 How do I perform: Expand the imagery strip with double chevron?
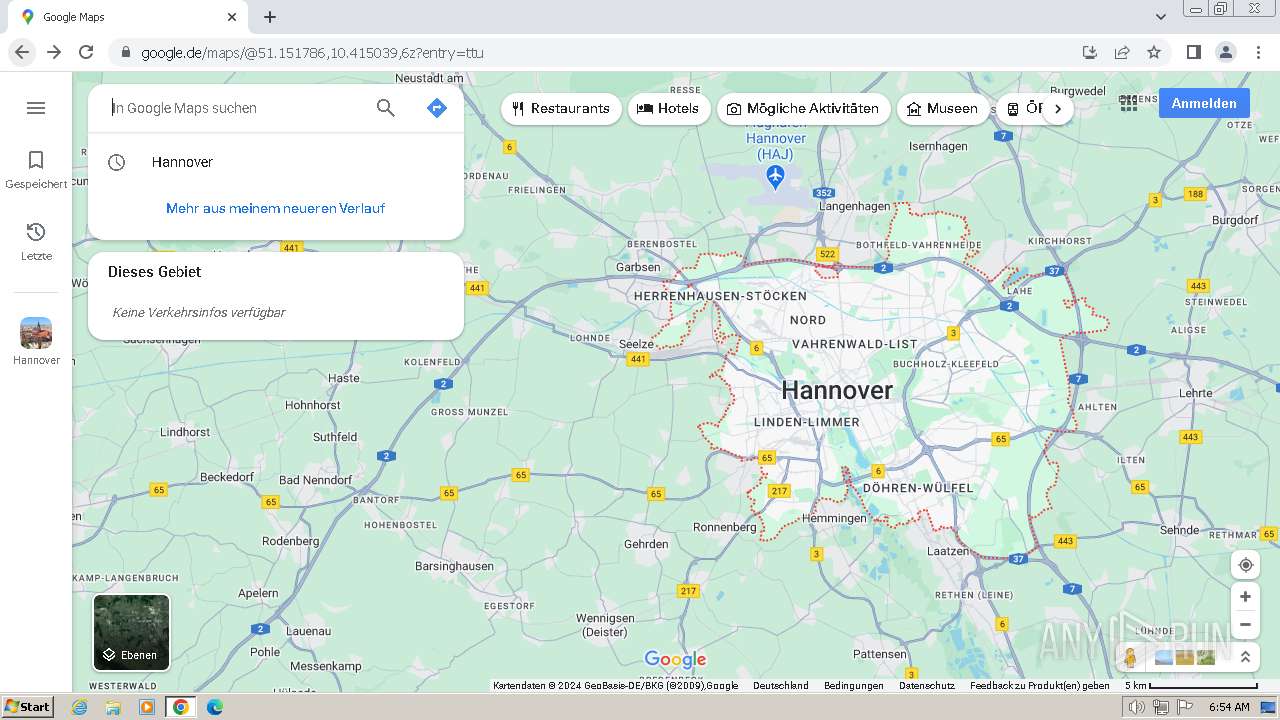[x=1245, y=657]
